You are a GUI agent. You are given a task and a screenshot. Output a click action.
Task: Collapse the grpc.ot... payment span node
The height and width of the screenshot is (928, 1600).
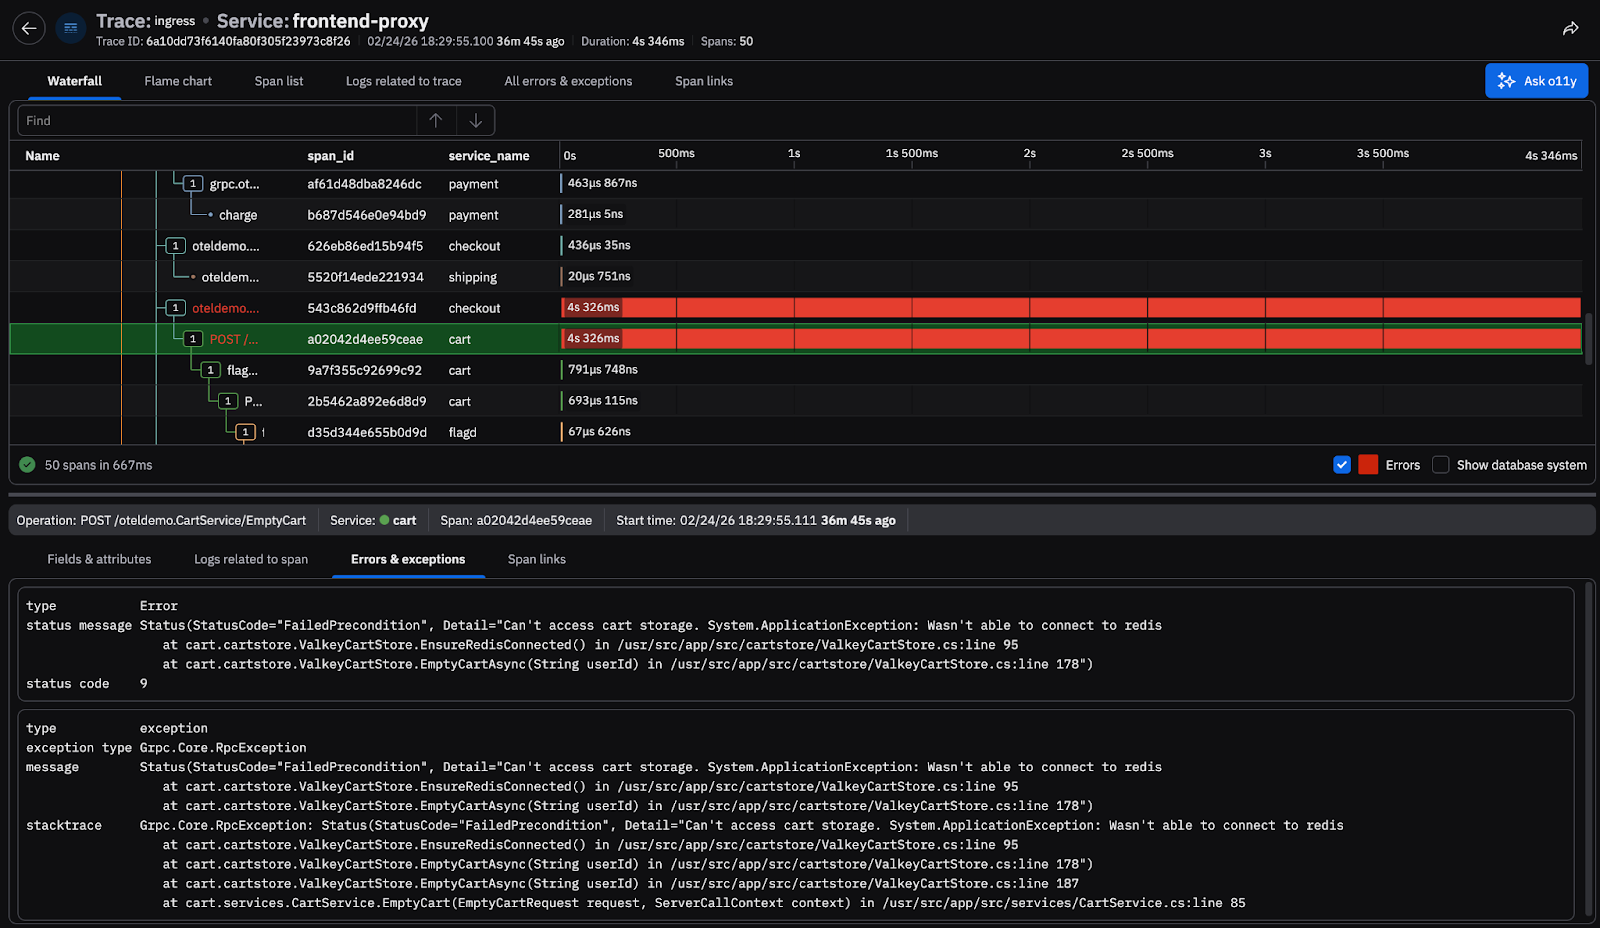pyautogui.click(x=193, y=184)
